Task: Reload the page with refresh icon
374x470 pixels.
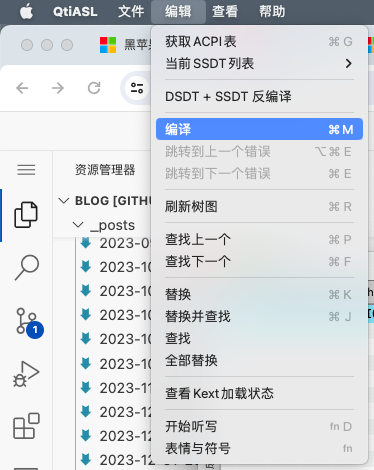Action: (x=94, y=88)
